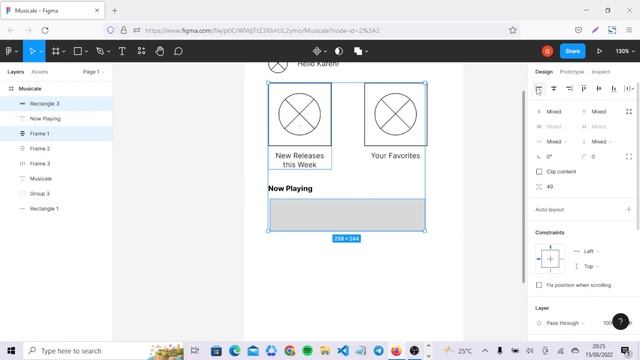Select the Hand tool
This screenshot has height=360, width=640.
(x=160, y=51)
